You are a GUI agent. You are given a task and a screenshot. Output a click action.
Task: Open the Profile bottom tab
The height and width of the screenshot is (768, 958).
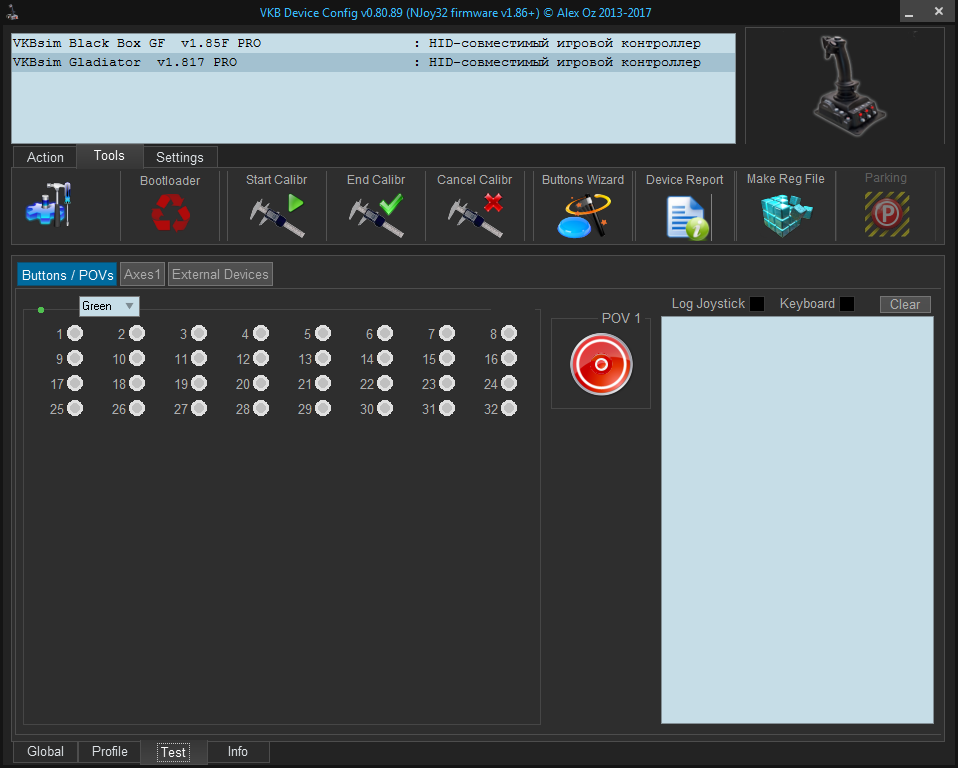(x=109, y=752)
